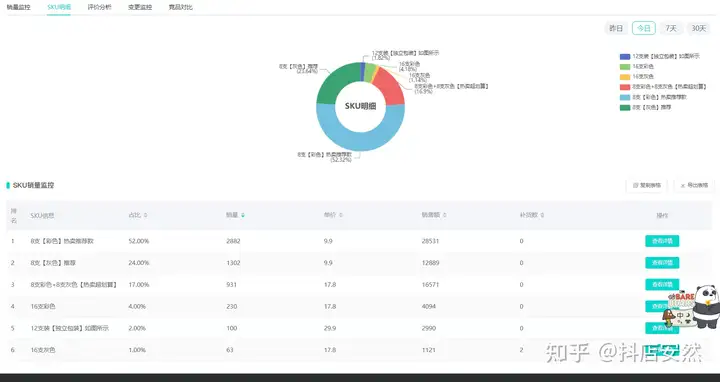Click the SKU销量监控 section heading
720x382 pixels.
tap(33, 185)
